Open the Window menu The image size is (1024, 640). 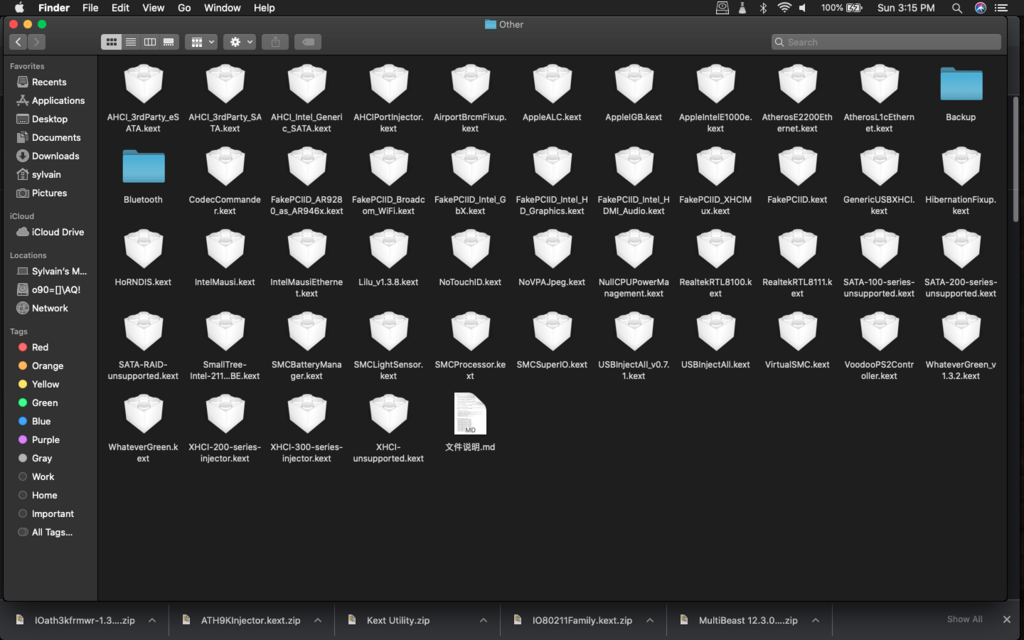click(x=222, y=8)
